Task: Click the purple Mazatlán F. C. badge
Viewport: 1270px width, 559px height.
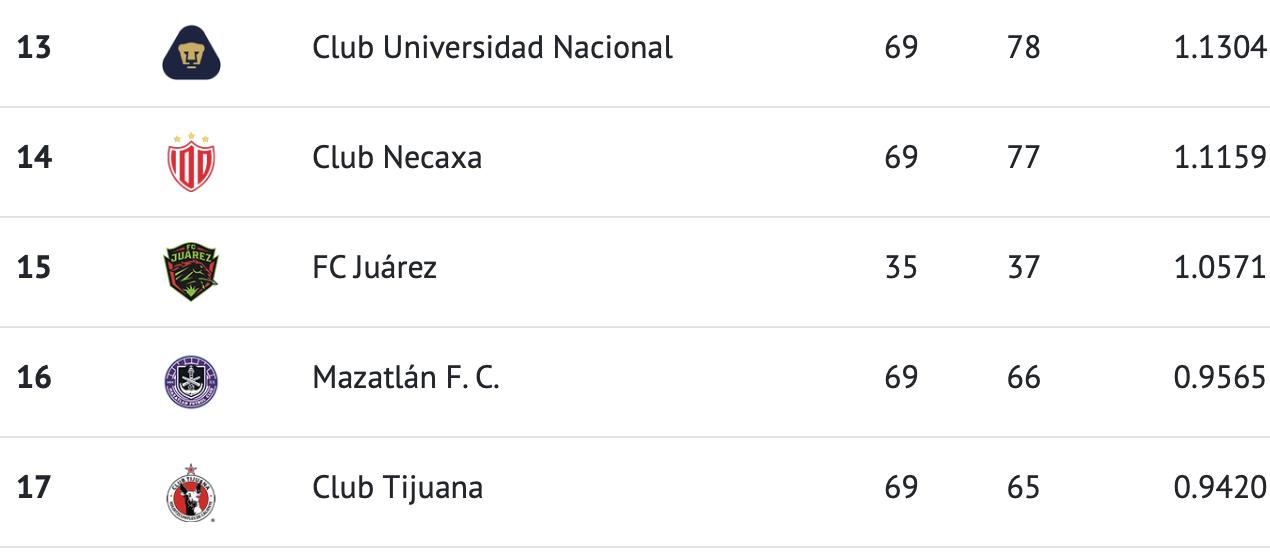Action: click(191, 381)
